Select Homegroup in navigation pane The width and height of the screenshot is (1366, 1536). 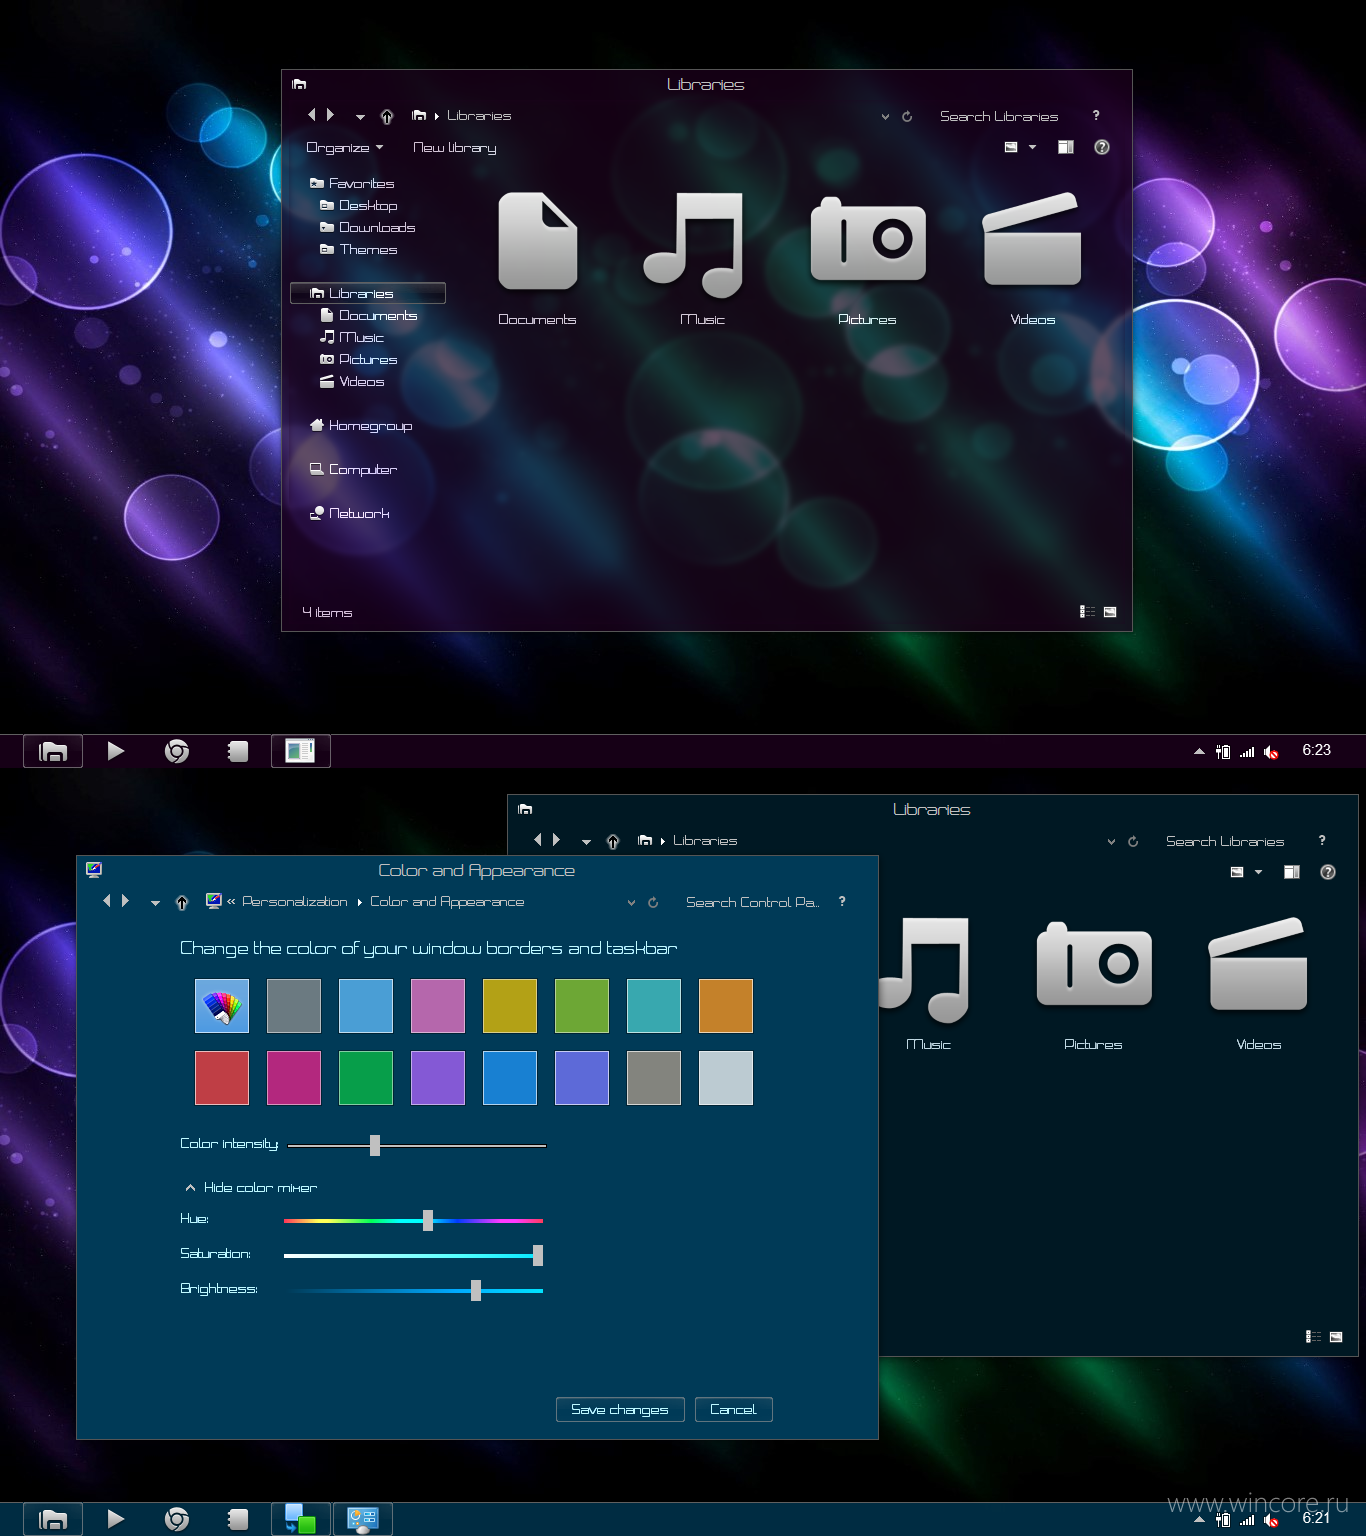[361, 425]
